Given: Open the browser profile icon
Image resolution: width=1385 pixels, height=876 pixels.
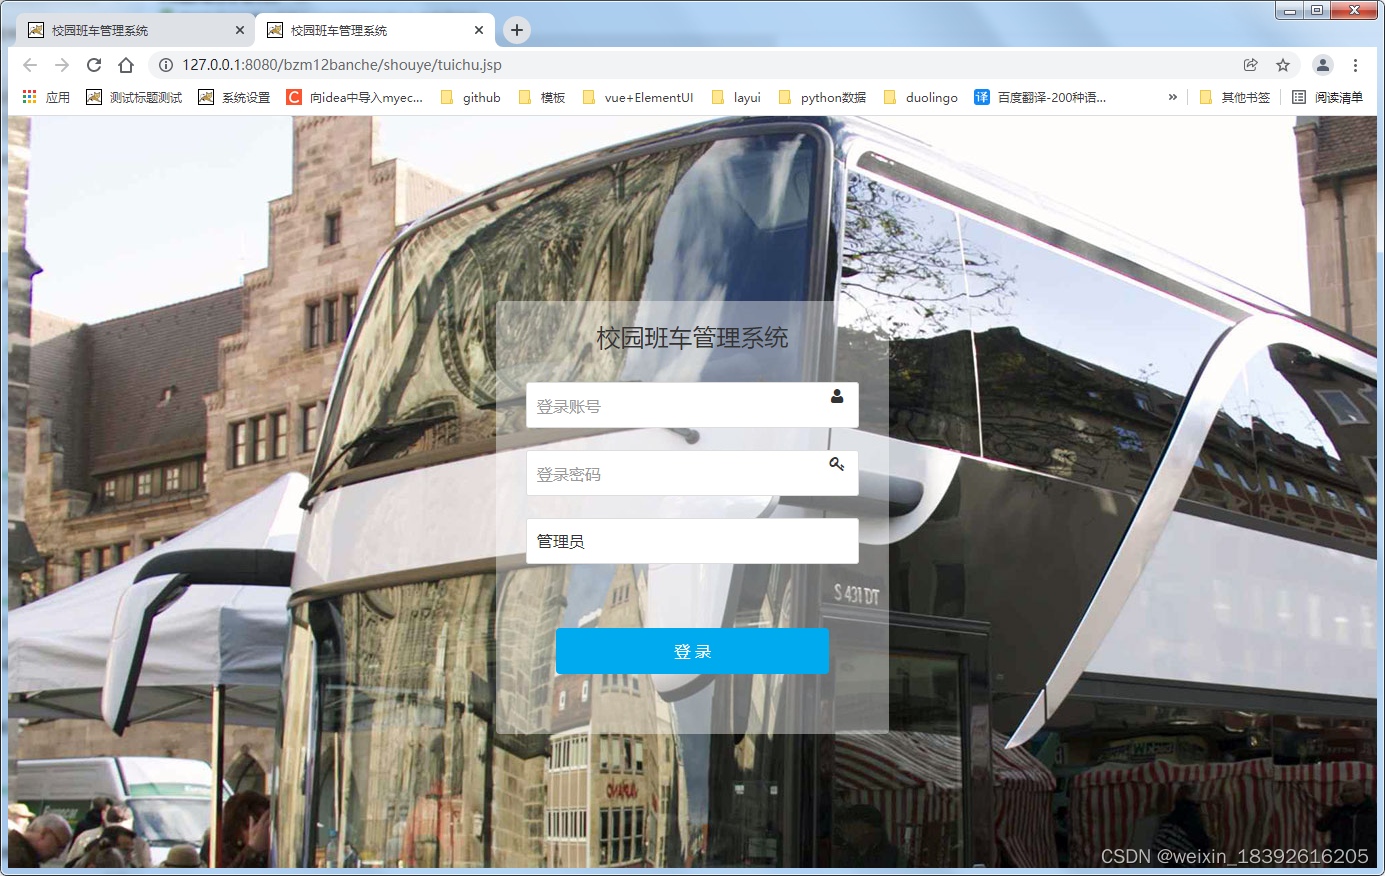Looking at the screenshot, I should (x=1322, y=64).
